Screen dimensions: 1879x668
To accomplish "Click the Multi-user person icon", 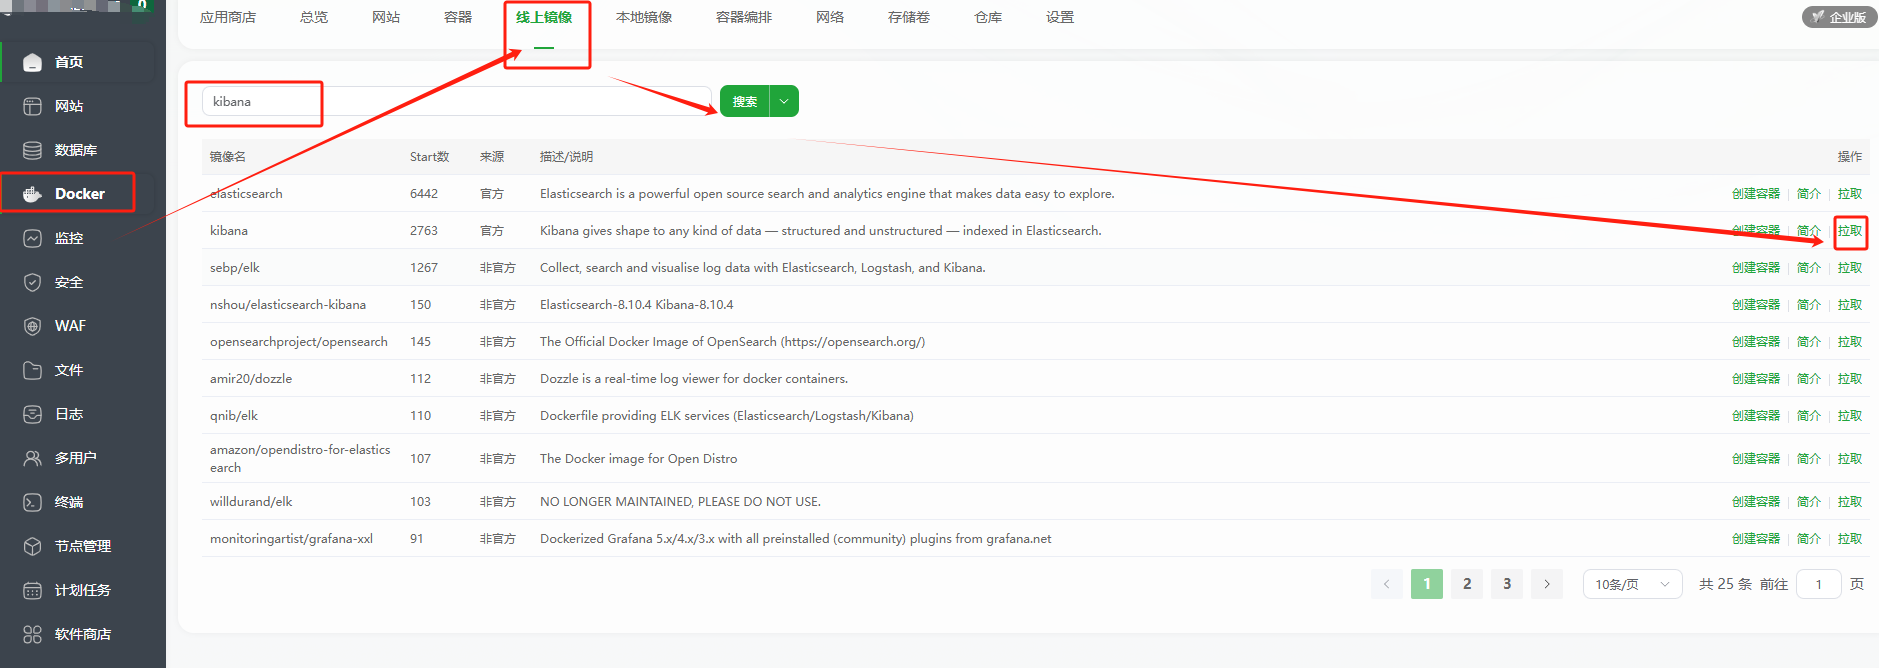I will coord(32,458).
